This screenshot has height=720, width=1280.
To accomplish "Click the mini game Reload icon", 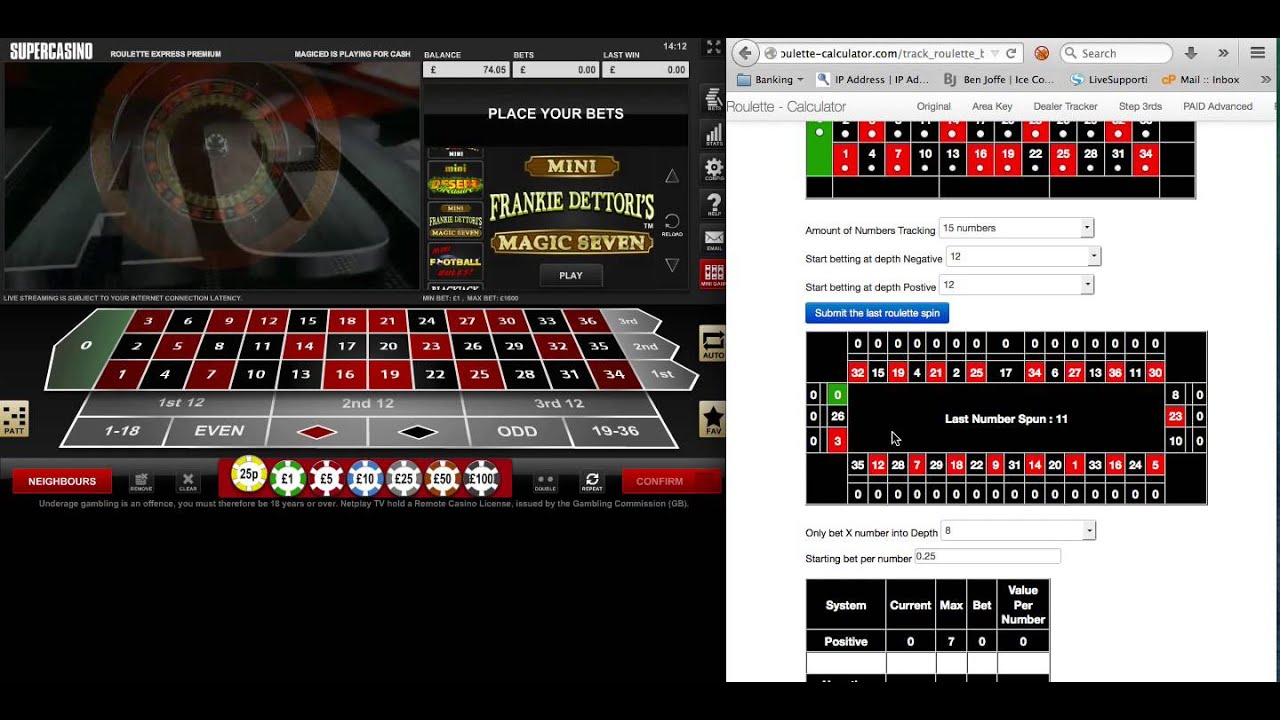I will point(672,223).
